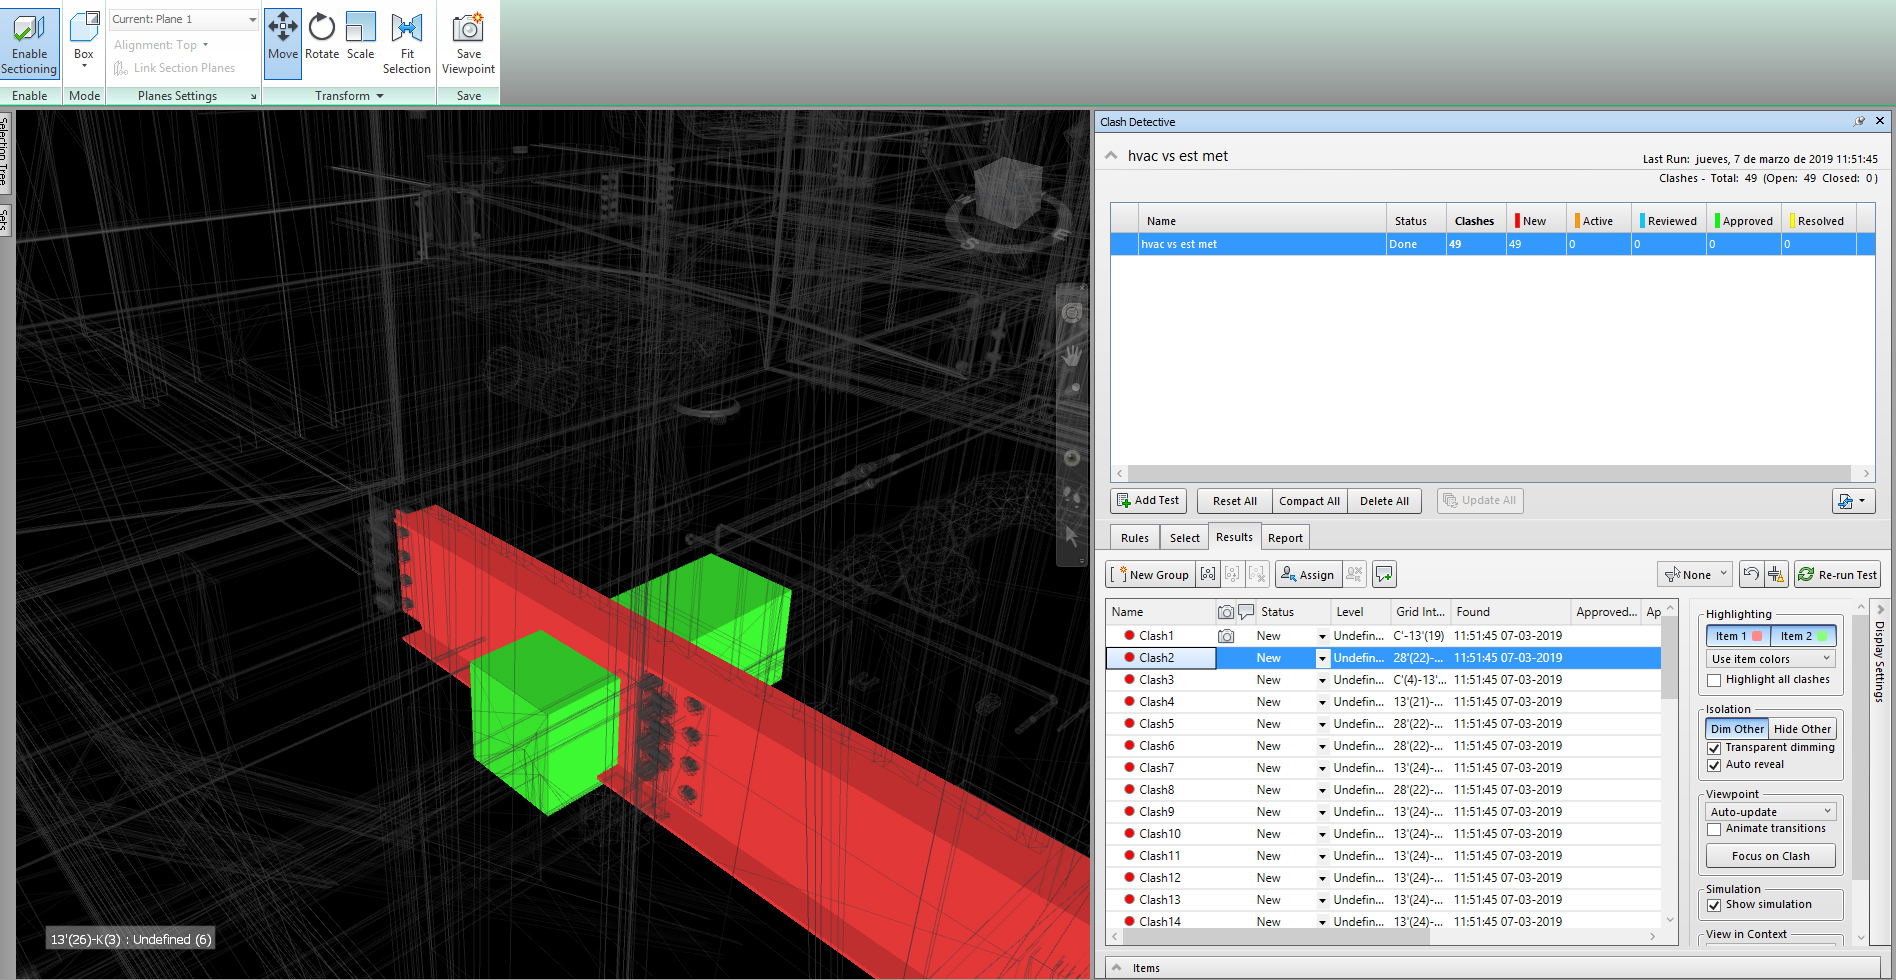Open the Use item colors dropdown

(1770, 659)
